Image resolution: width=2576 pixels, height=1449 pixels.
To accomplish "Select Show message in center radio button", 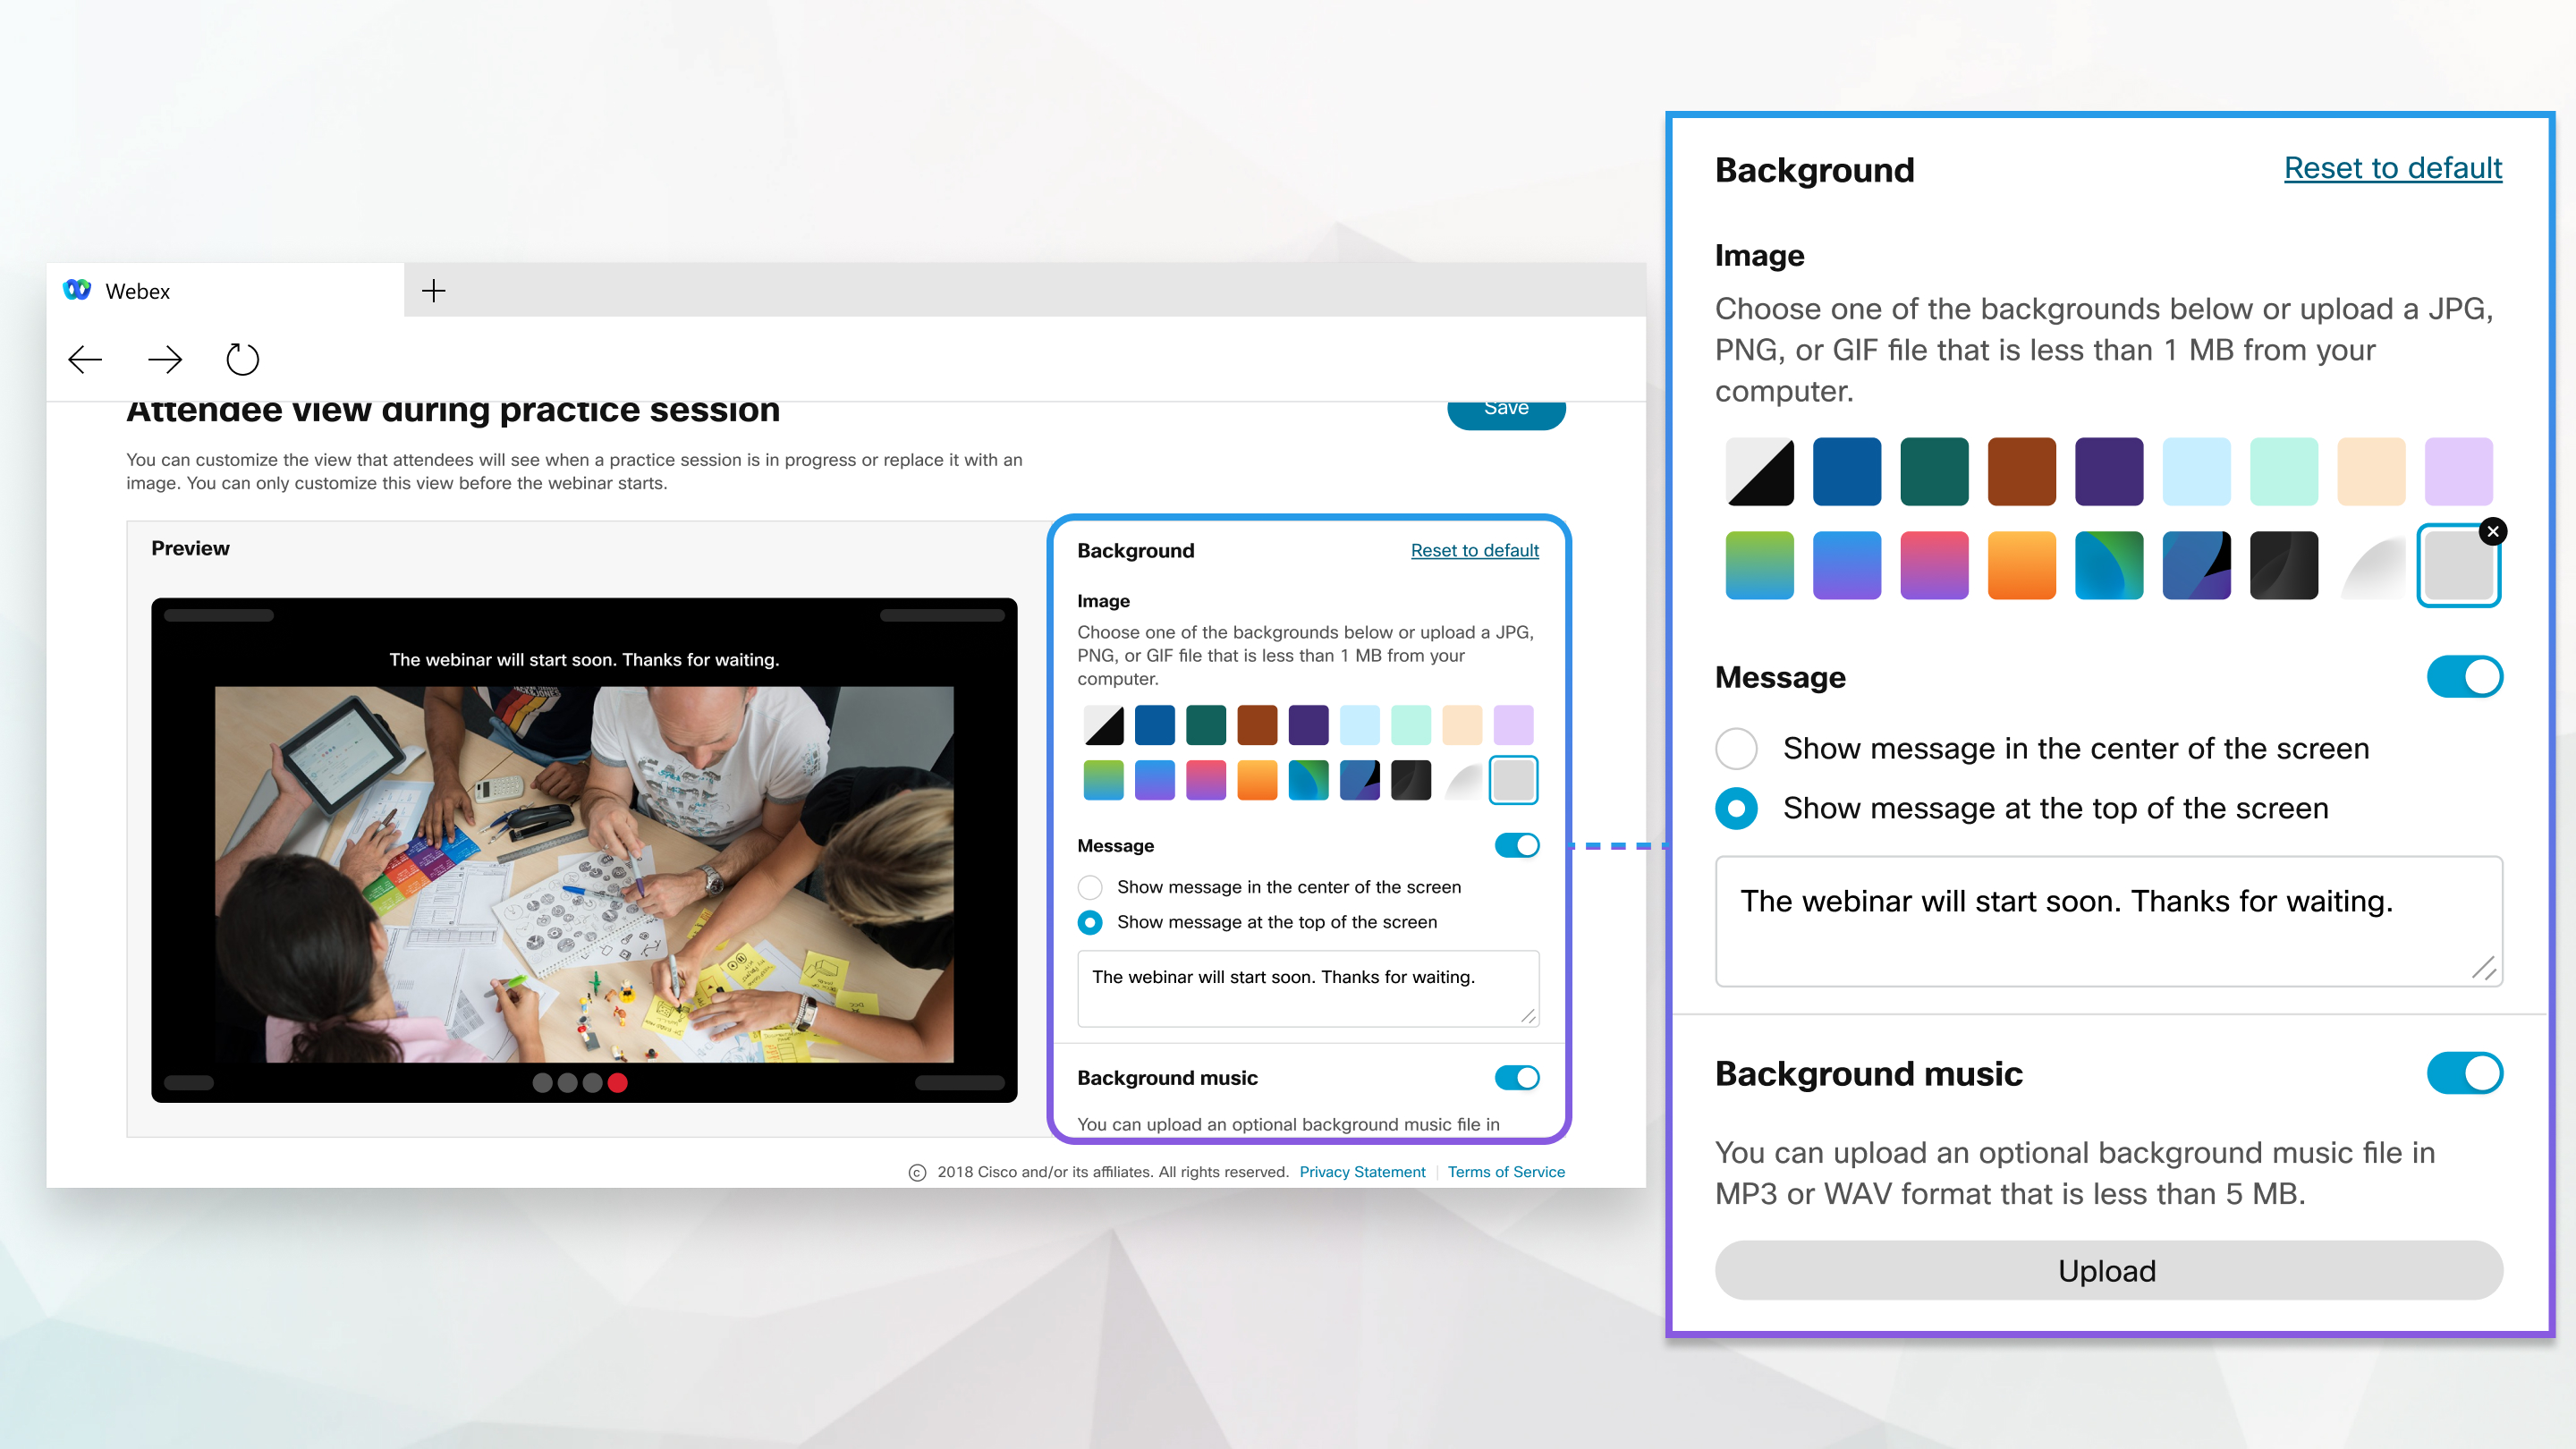I will tap(1735, 747).
